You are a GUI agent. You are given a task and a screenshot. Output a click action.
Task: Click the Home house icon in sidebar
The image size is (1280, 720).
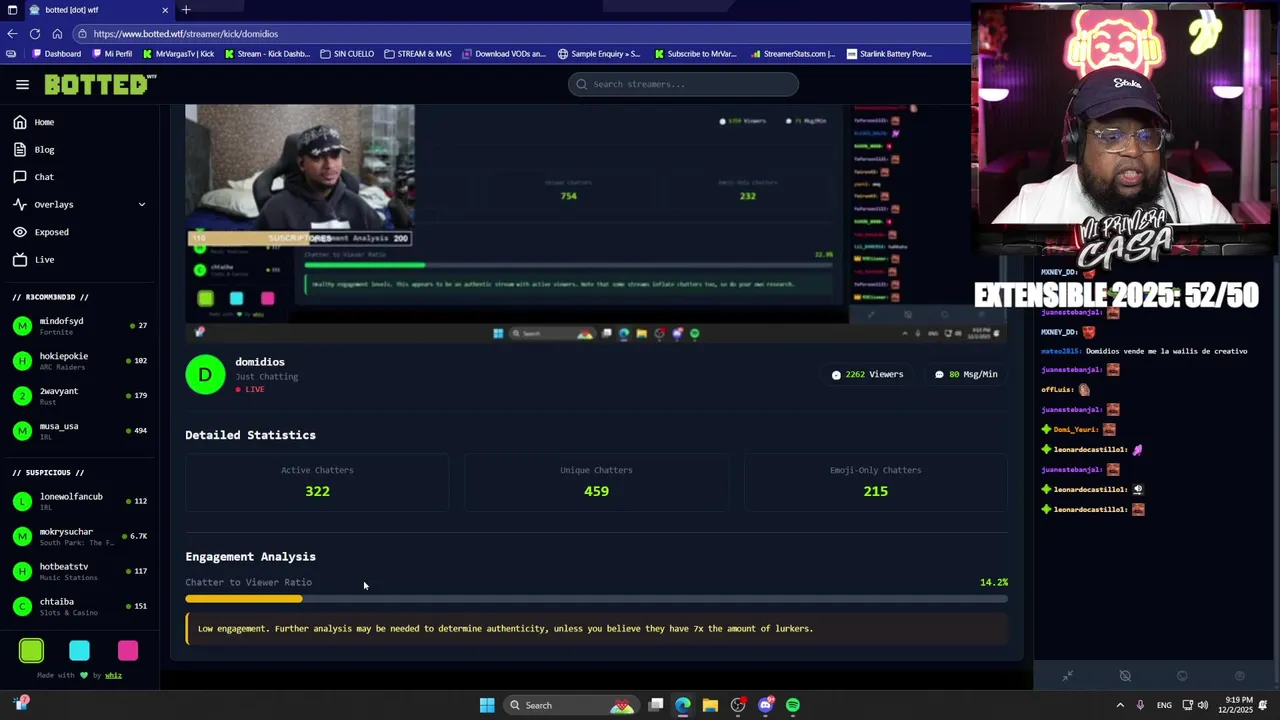[x=20, y=122]
